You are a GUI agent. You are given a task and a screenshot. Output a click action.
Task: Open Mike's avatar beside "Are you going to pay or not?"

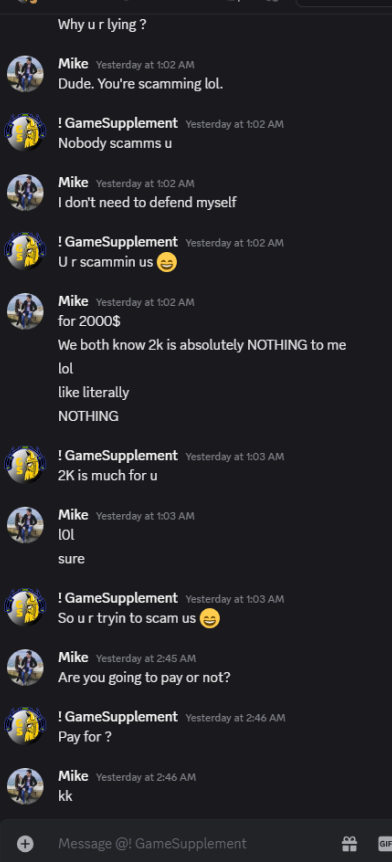(x=25, y=667)
